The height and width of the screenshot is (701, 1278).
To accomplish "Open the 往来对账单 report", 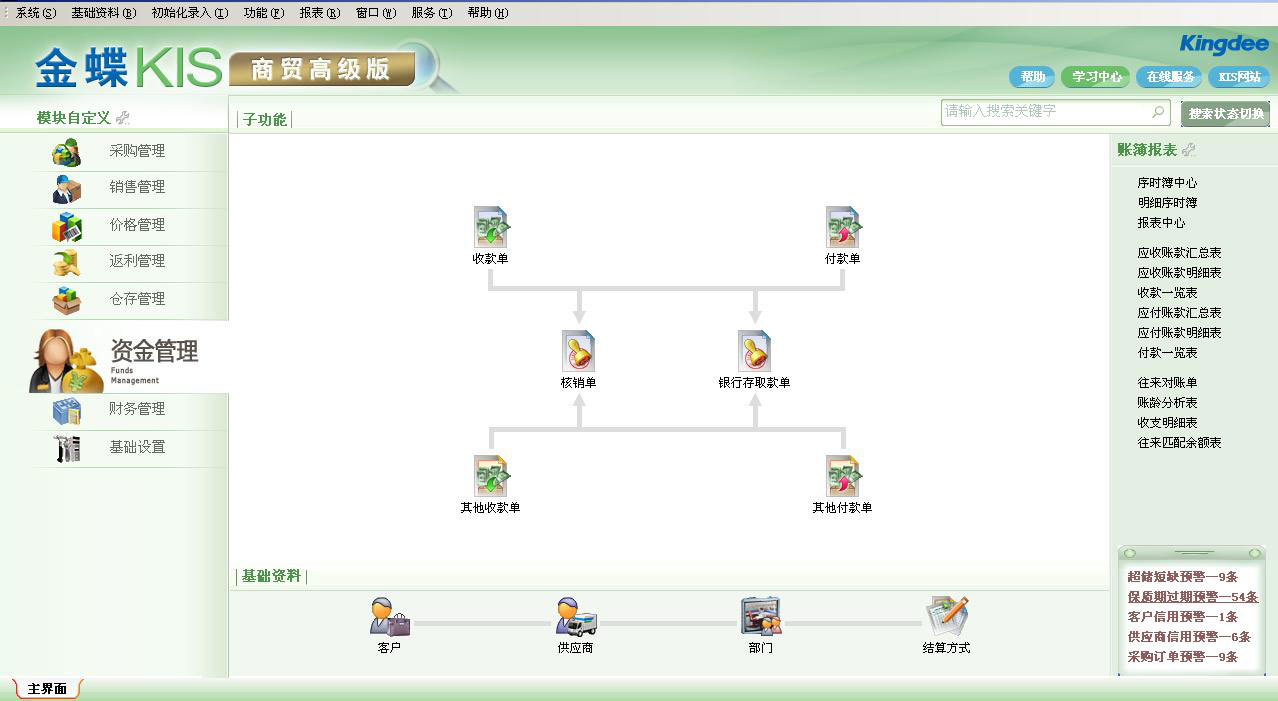I will coord(1167,383).
